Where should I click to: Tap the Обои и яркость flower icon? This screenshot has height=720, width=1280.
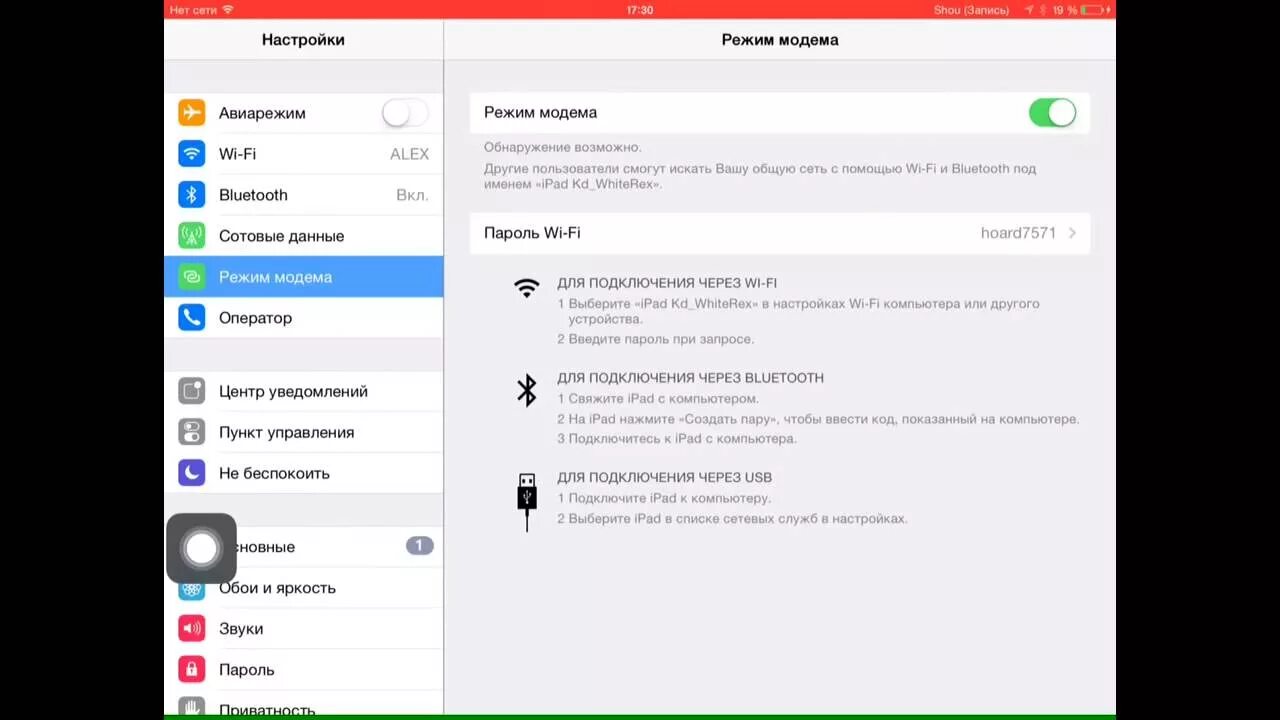coord(191,589)
